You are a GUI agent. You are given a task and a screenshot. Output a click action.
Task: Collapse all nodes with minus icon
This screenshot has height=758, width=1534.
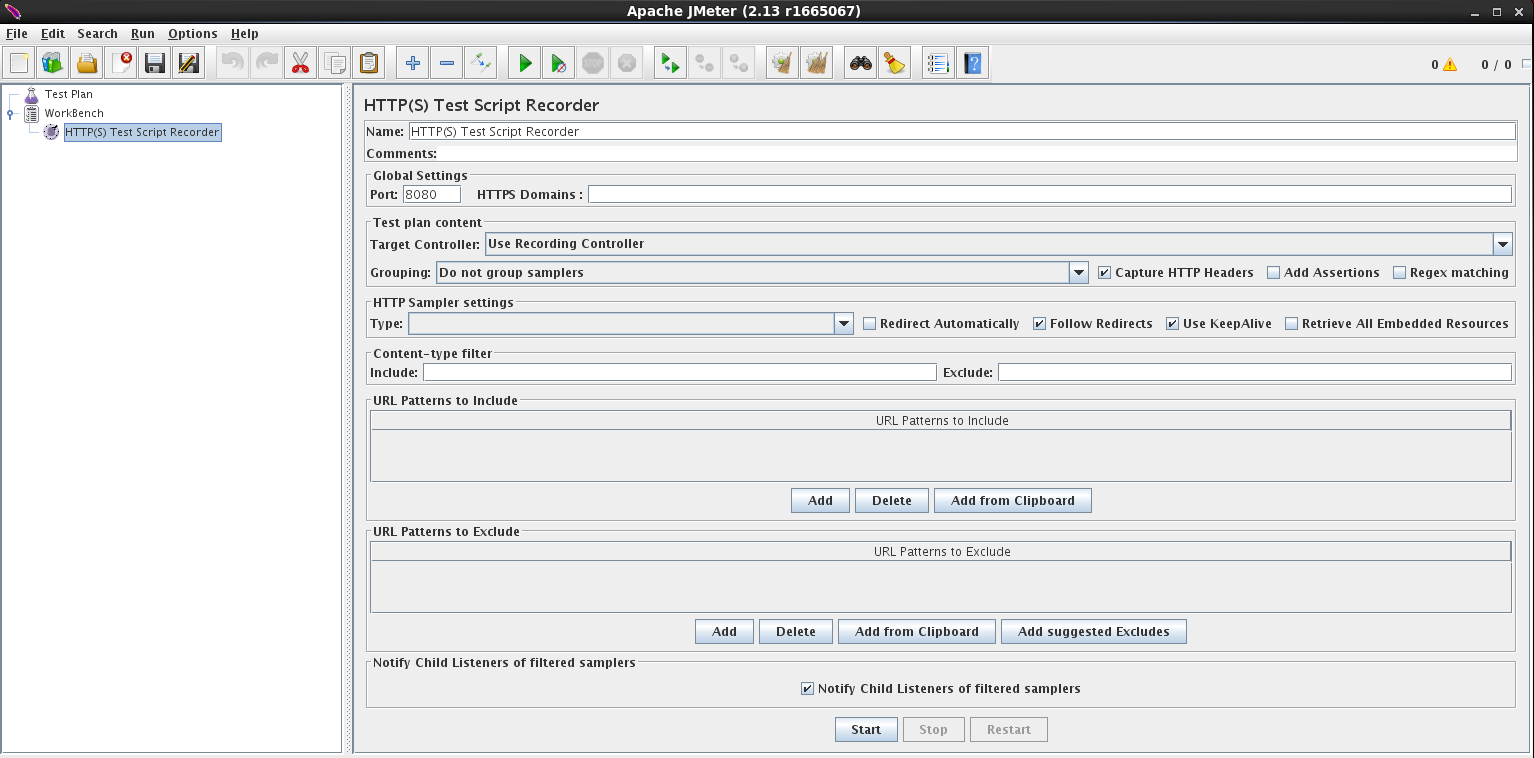tap(447, 63)
